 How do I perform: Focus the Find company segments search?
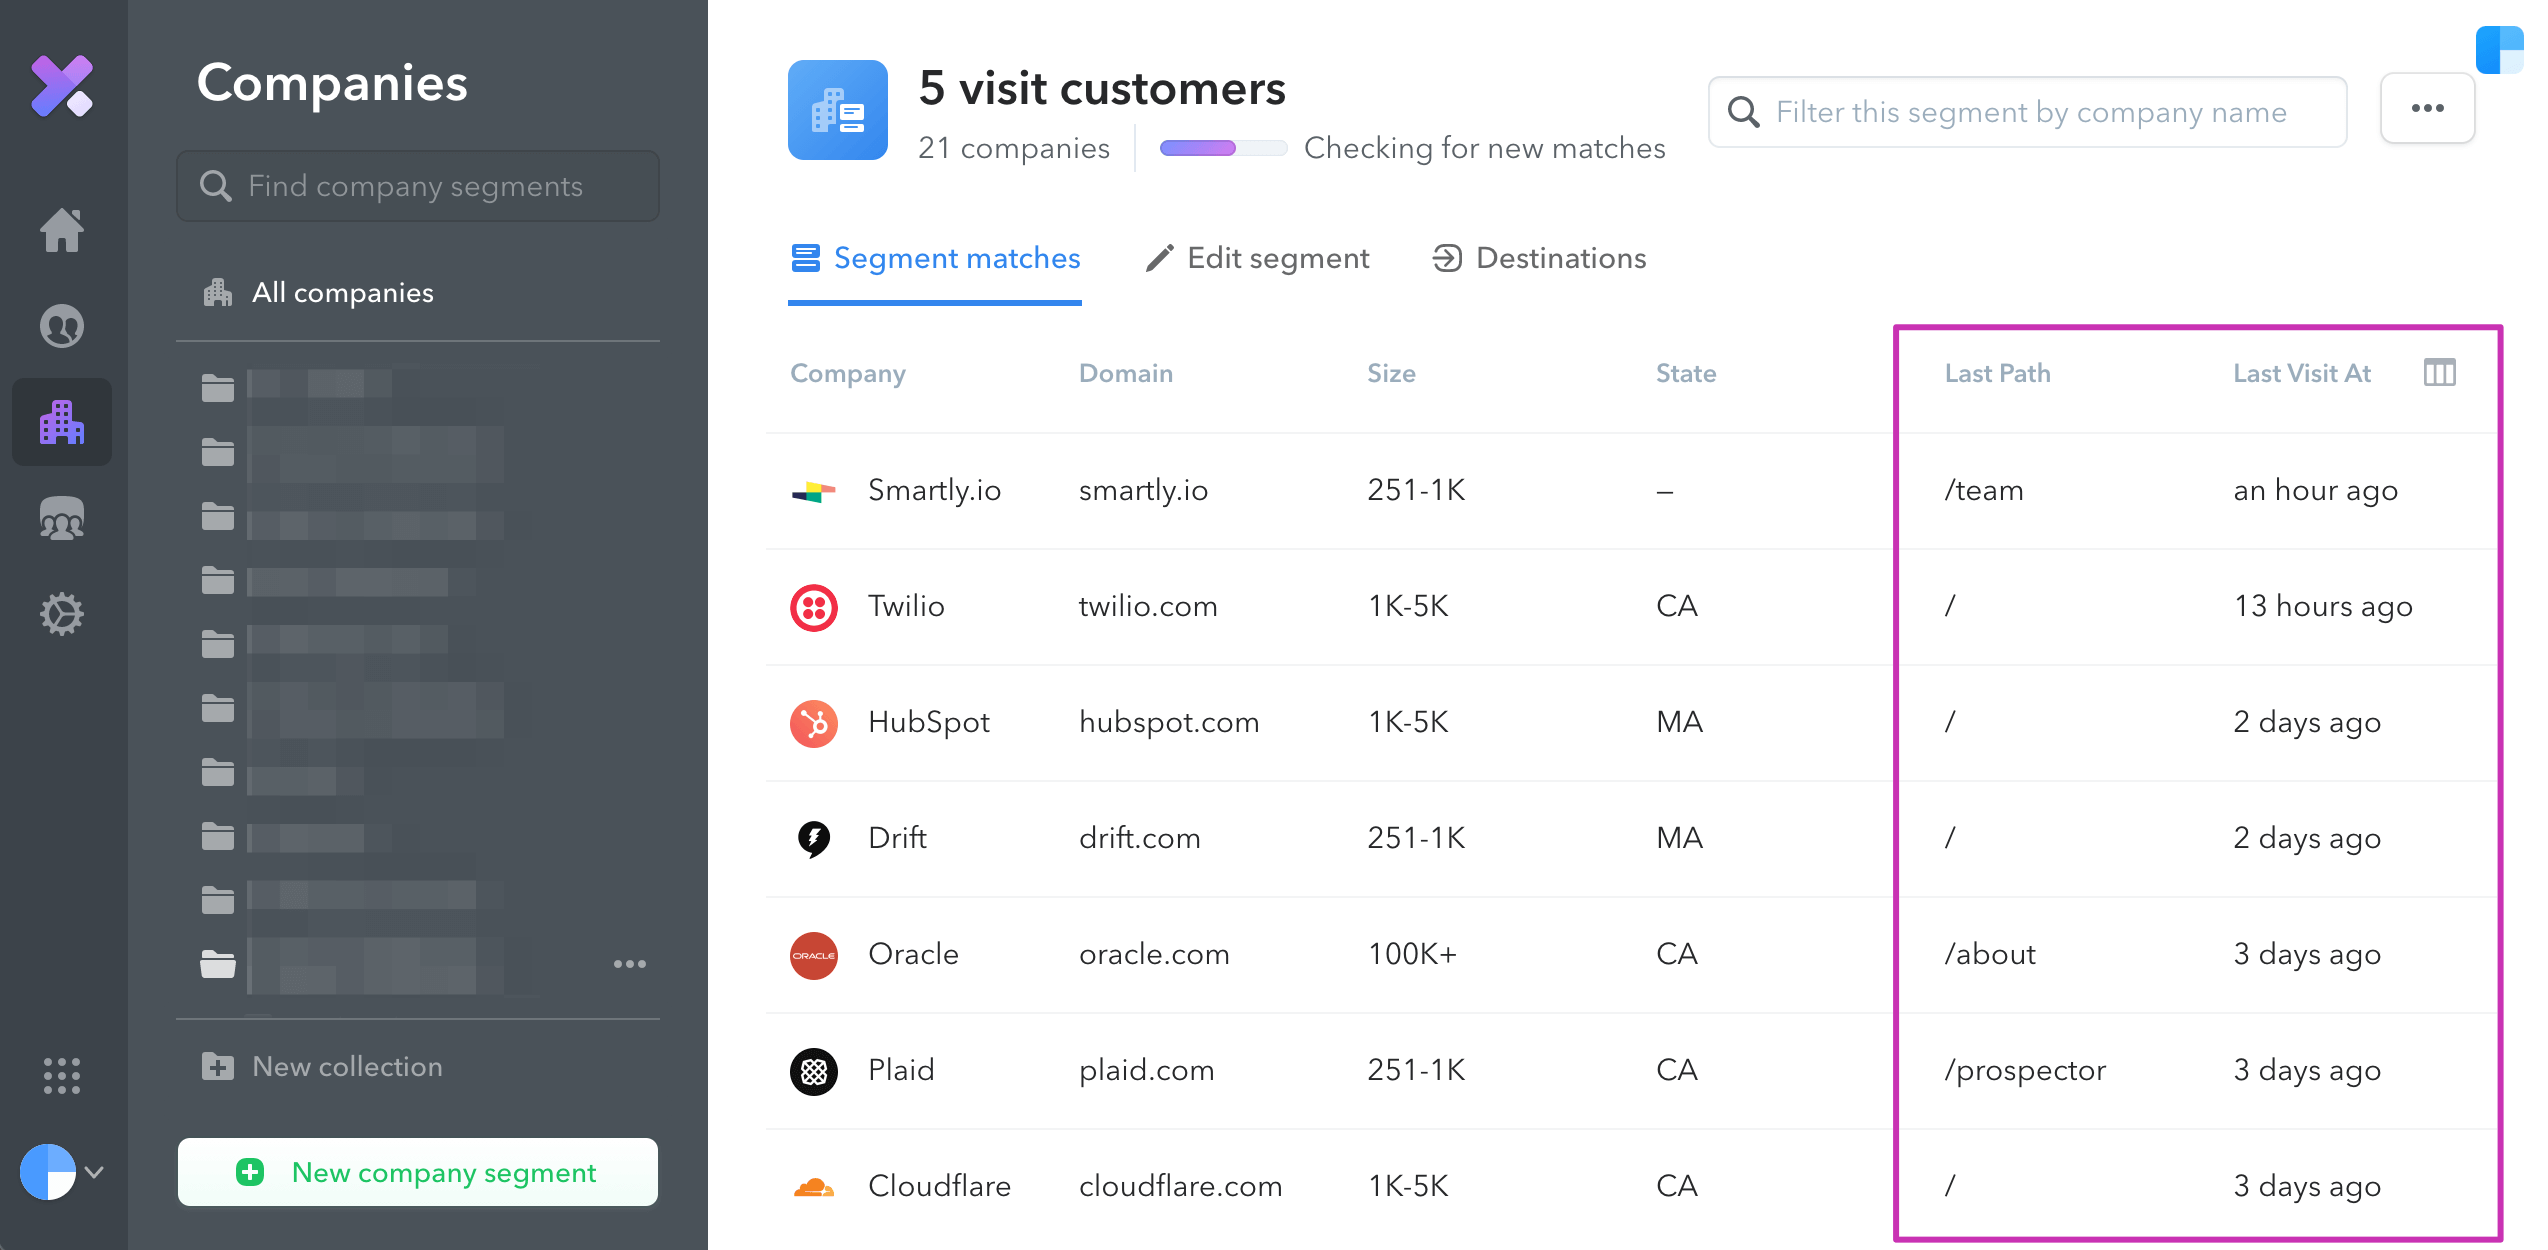coord(418,186)
